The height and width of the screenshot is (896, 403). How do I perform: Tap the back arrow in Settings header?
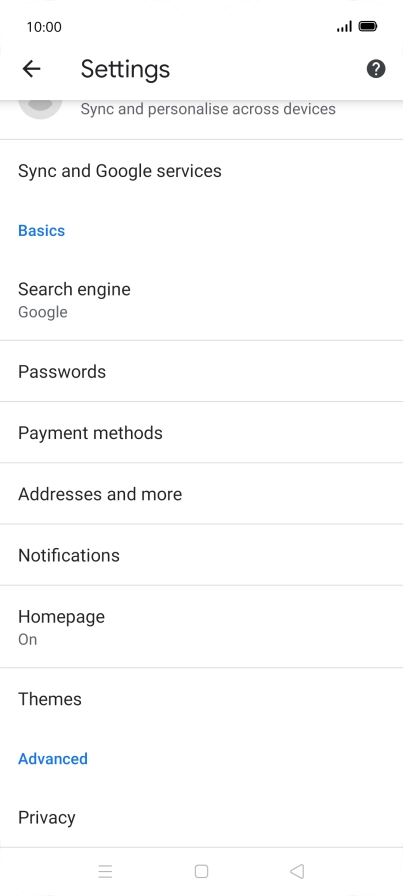point(31,69)
